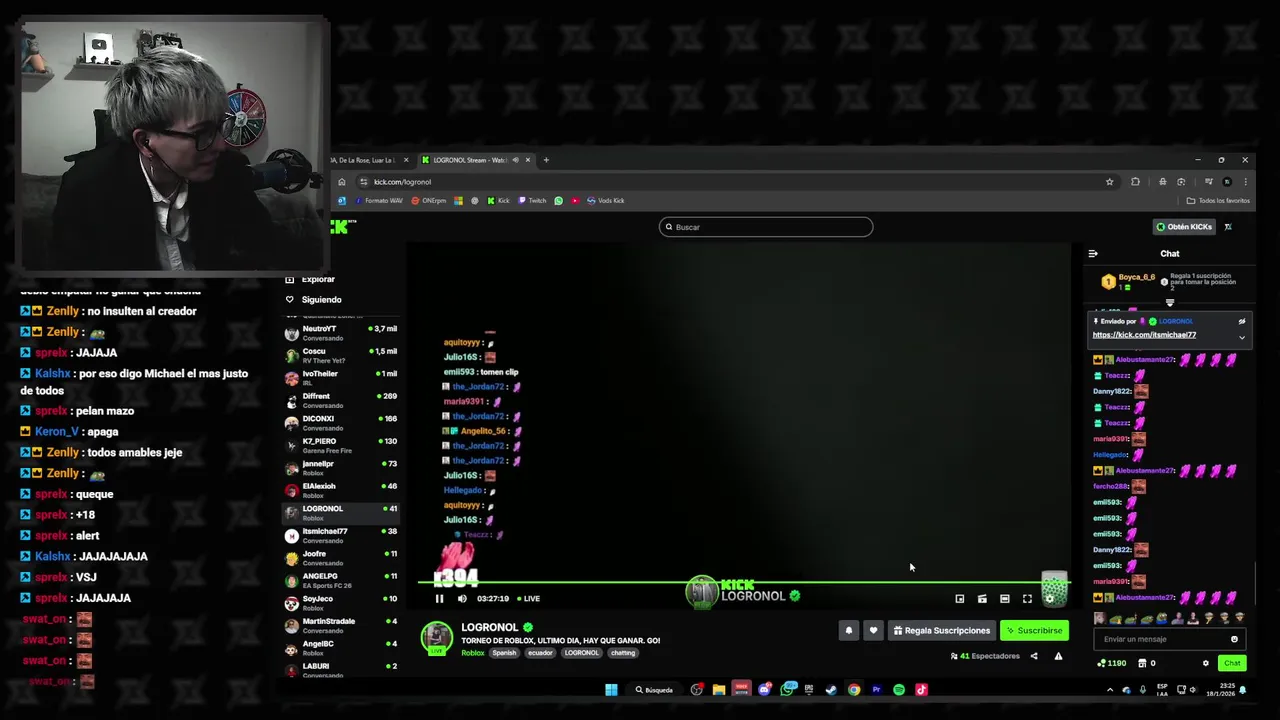Open the emoji picker in chat input
Viewport: 1280px width, 720px height.
pos(1234,639)
